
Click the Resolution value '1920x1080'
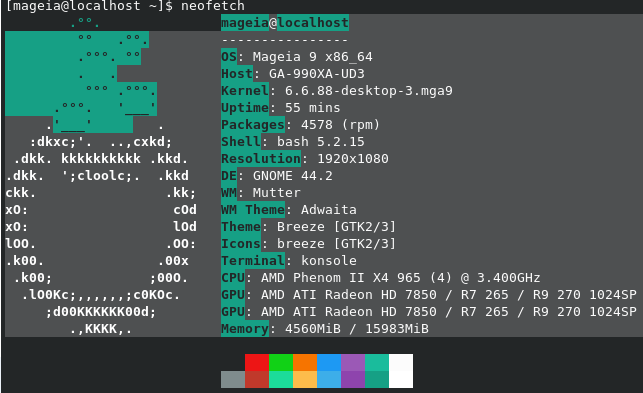[x=353, y=159]
